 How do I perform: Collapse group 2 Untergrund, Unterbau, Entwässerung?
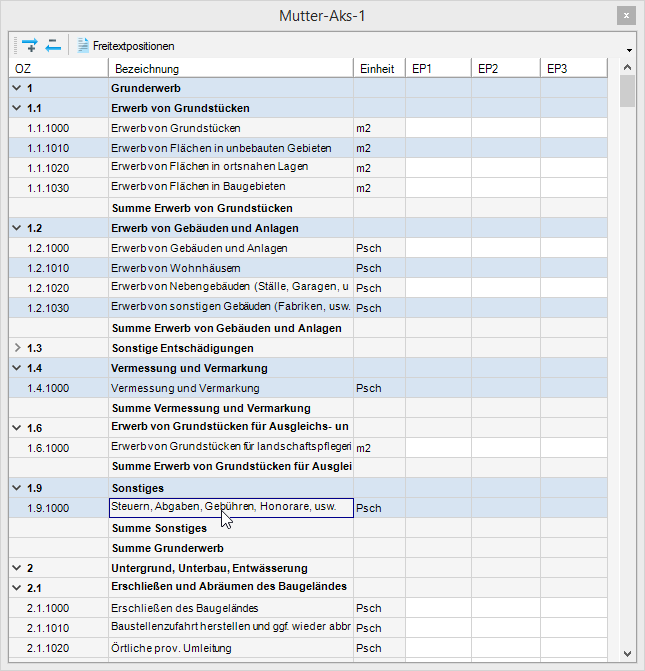pyautogui.click(x=17, y=567)
